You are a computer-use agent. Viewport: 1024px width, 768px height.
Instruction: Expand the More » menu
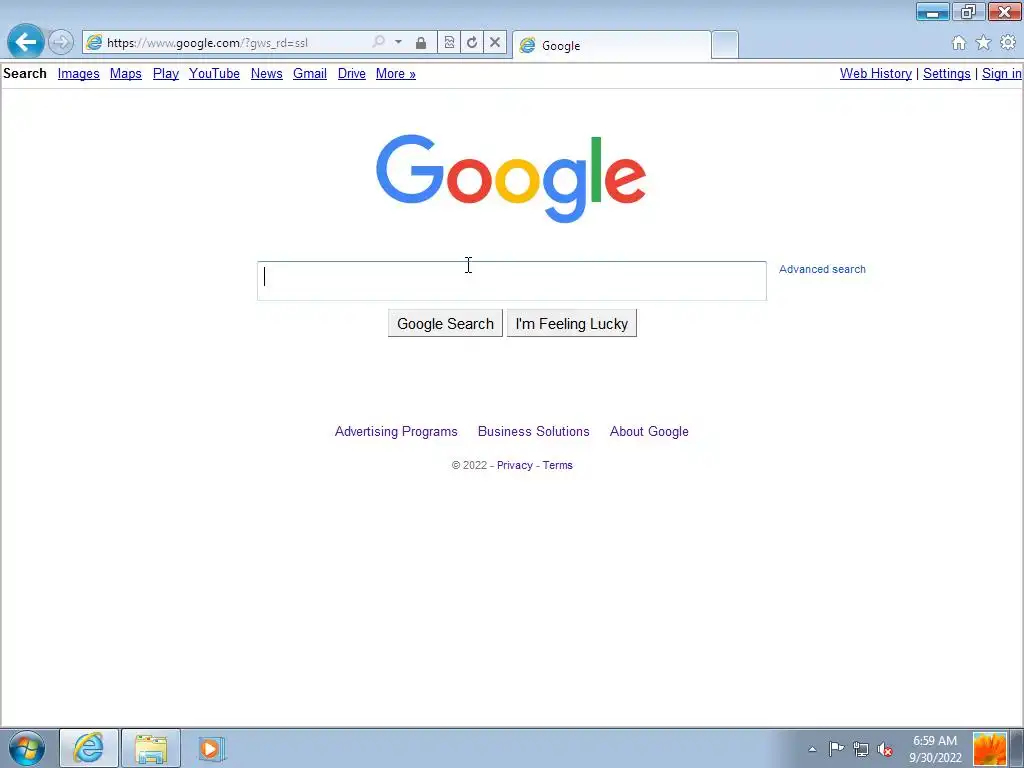tap(396, 73)
